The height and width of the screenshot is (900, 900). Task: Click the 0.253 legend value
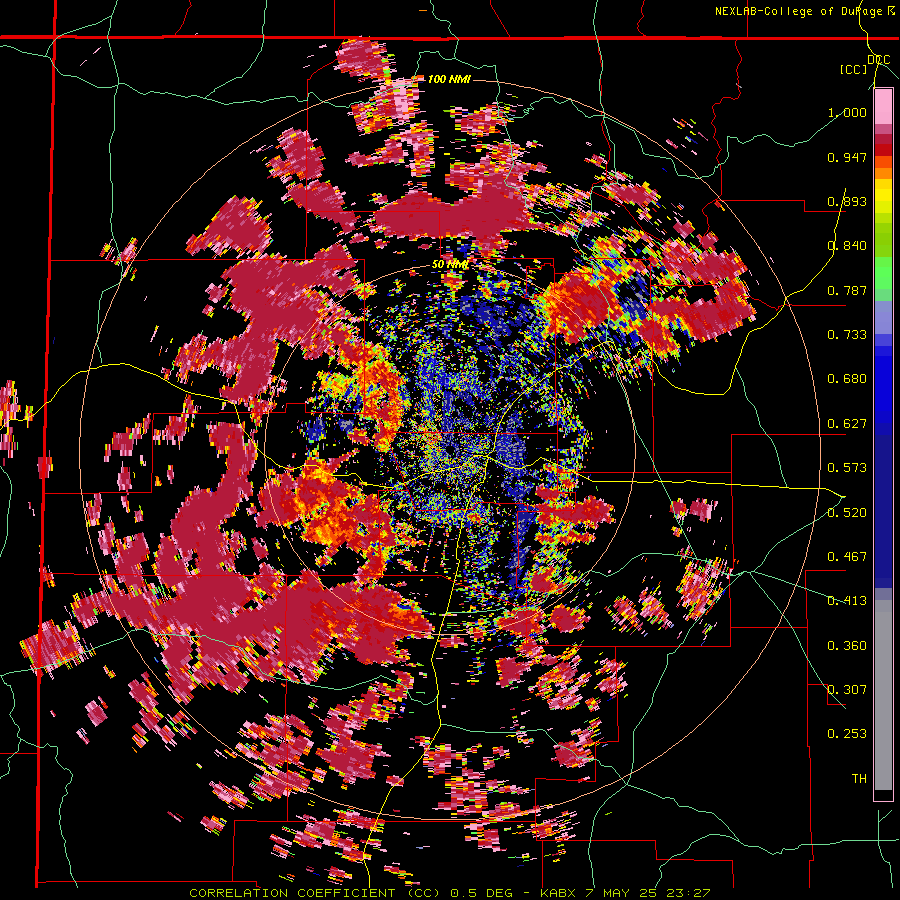coord(847,734)
